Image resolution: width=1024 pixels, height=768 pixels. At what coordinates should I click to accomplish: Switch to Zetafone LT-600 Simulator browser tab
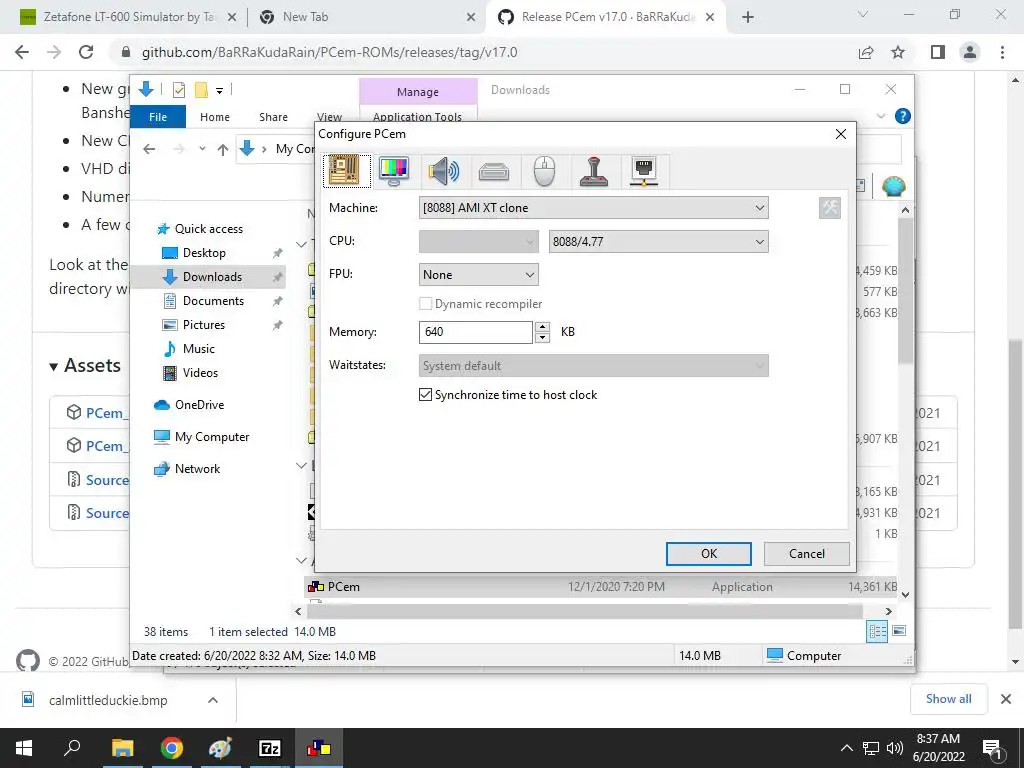coord(129,17)
